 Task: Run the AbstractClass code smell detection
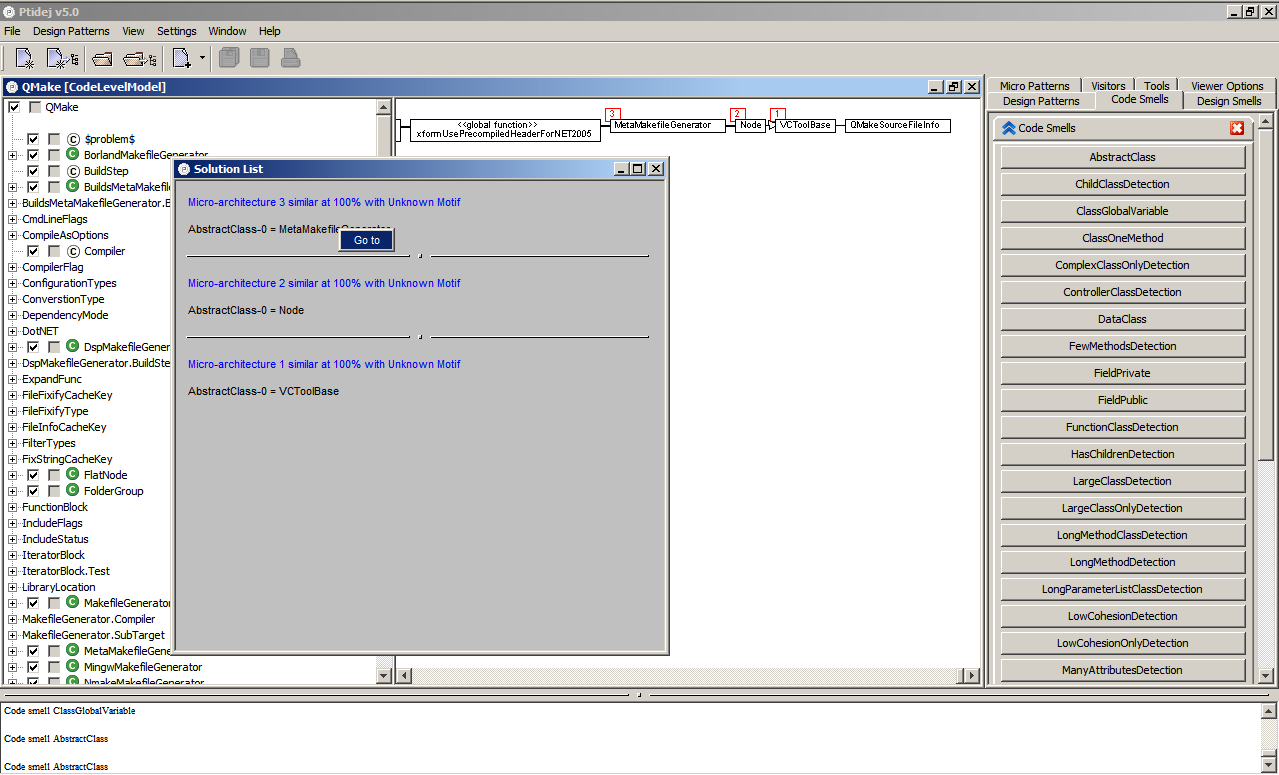[1122, 156]
